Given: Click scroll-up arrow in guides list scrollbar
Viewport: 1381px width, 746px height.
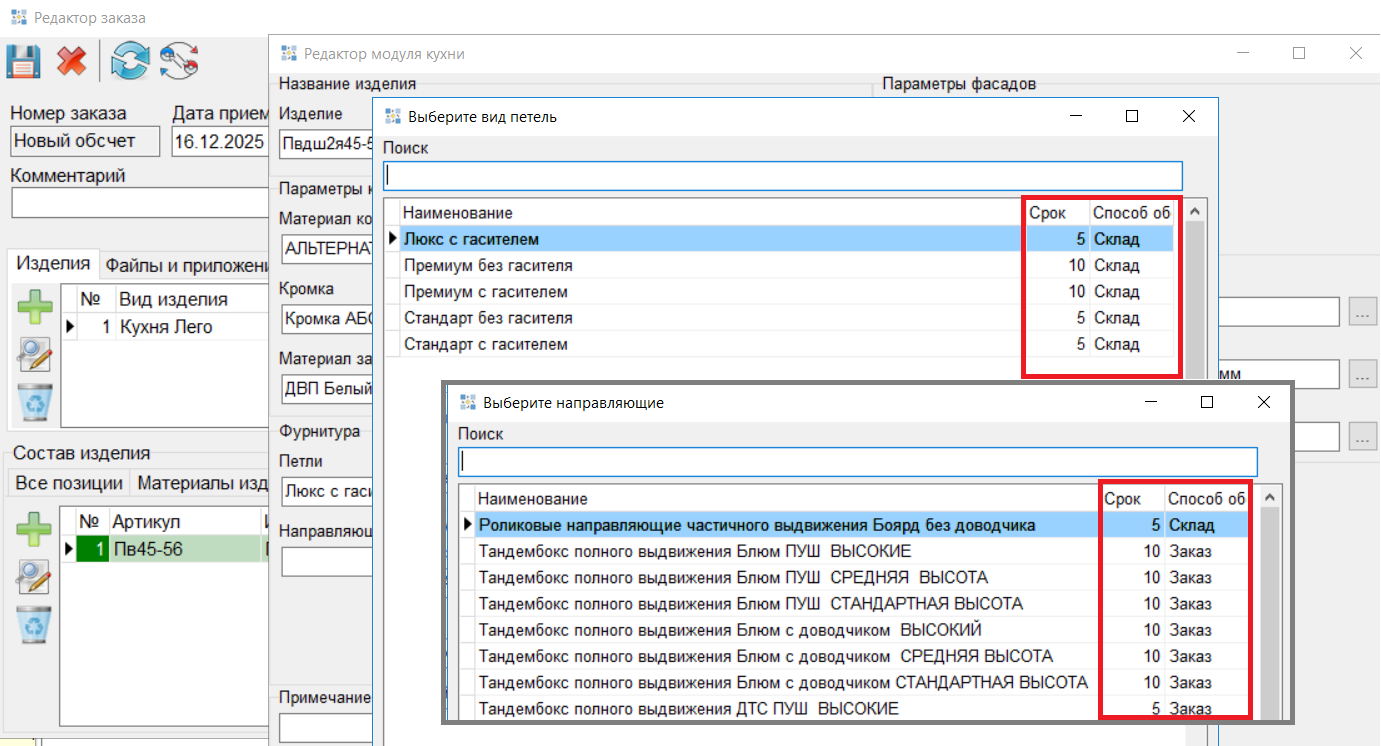Looking at the screenshot, I should point(1270,498).
